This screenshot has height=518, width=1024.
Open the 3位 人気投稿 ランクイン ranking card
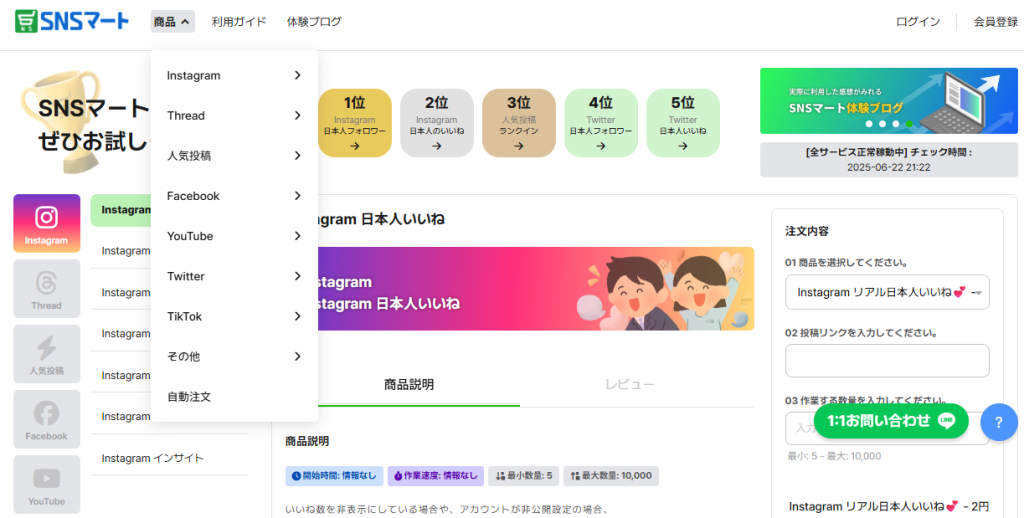click(x=519, y=123)
